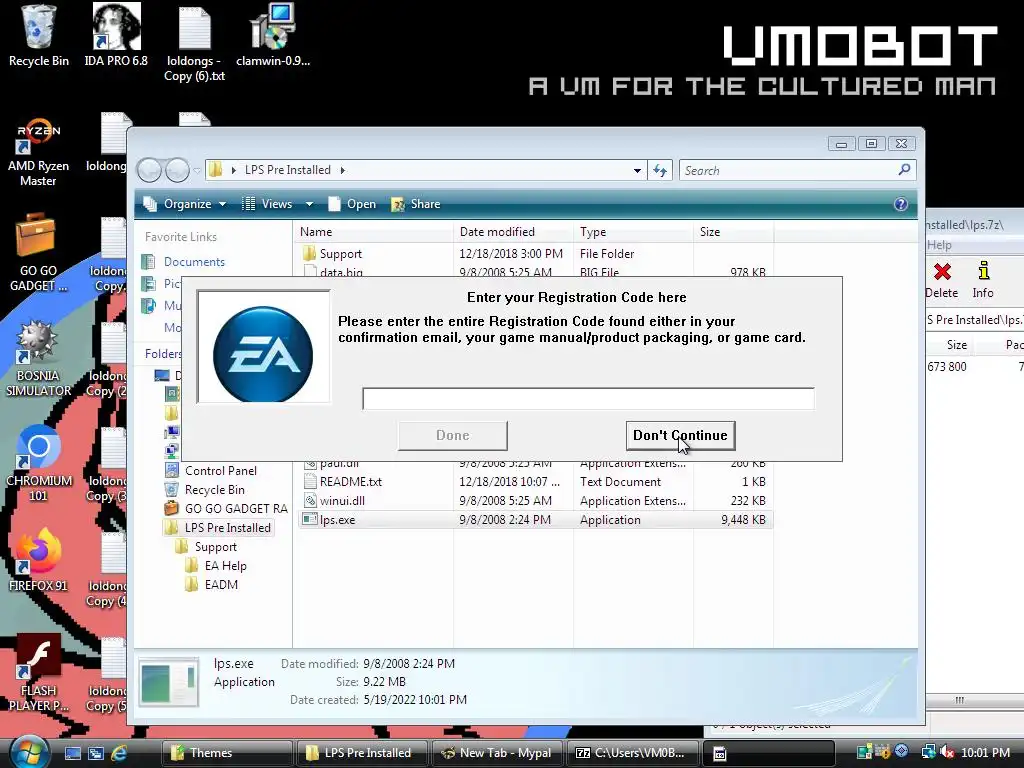Launch BOSNIA SIMULATOR desktop shortcut

[x=38, y=358]
